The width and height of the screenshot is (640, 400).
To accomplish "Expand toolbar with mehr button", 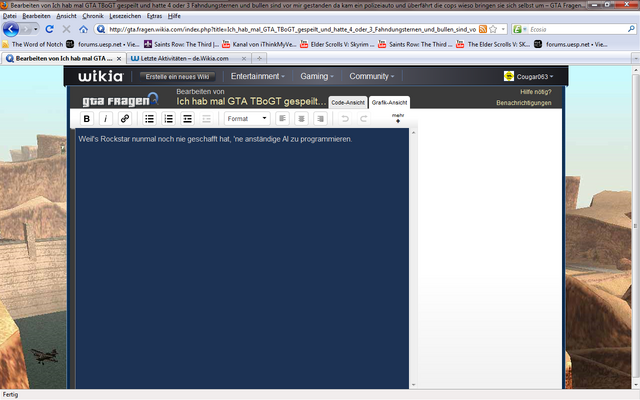I will [398, 118].
